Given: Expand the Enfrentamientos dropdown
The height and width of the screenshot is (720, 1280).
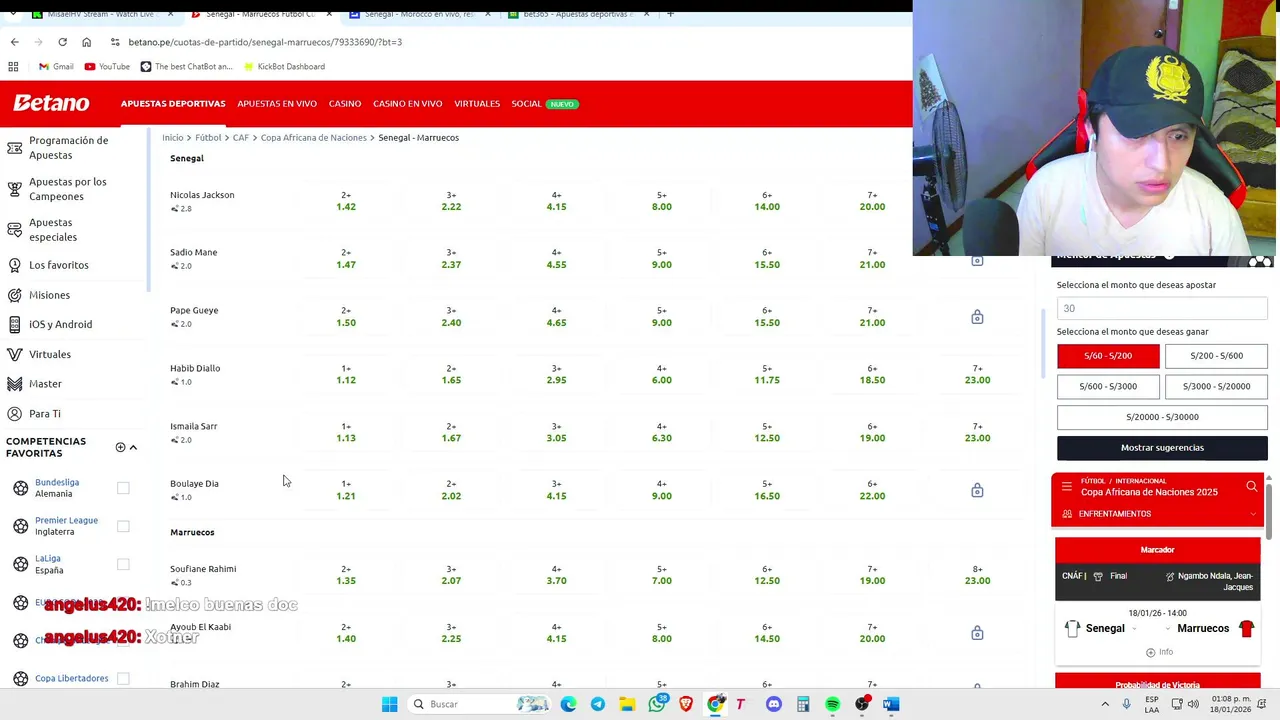Looking at the screenshot, I should click(1158, 514).
